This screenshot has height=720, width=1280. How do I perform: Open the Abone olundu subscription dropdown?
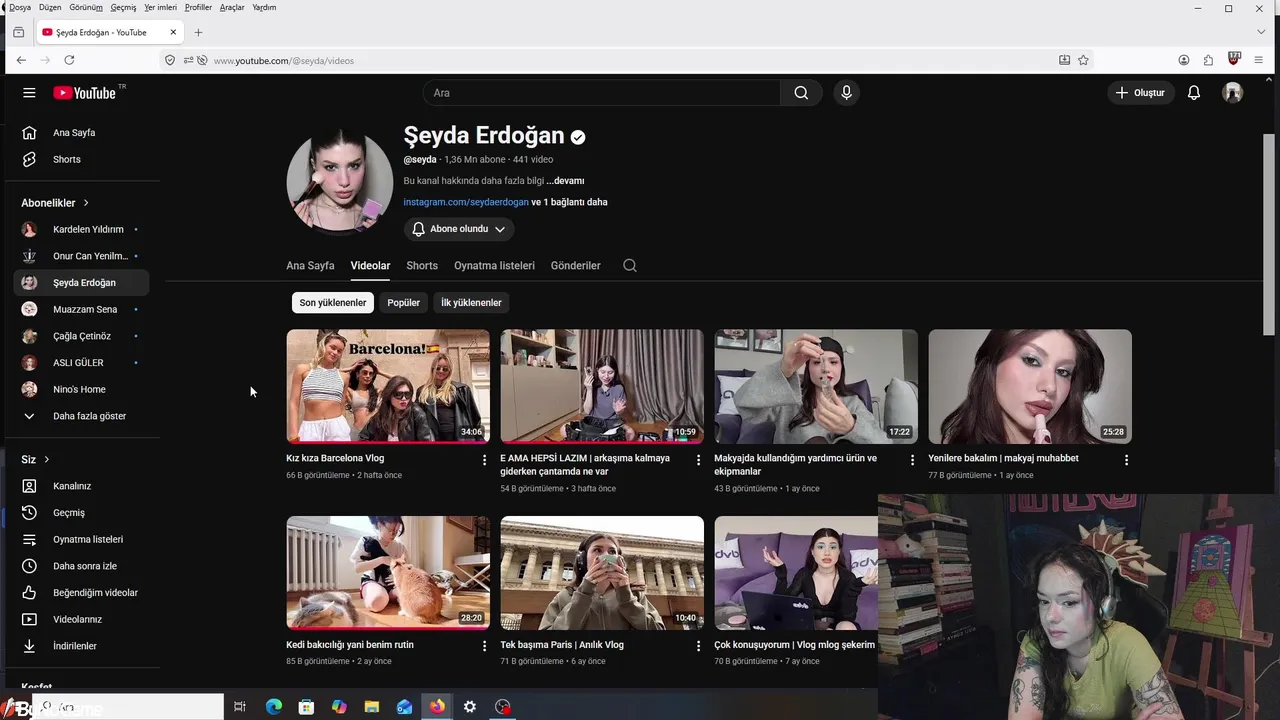click(459, 229)
